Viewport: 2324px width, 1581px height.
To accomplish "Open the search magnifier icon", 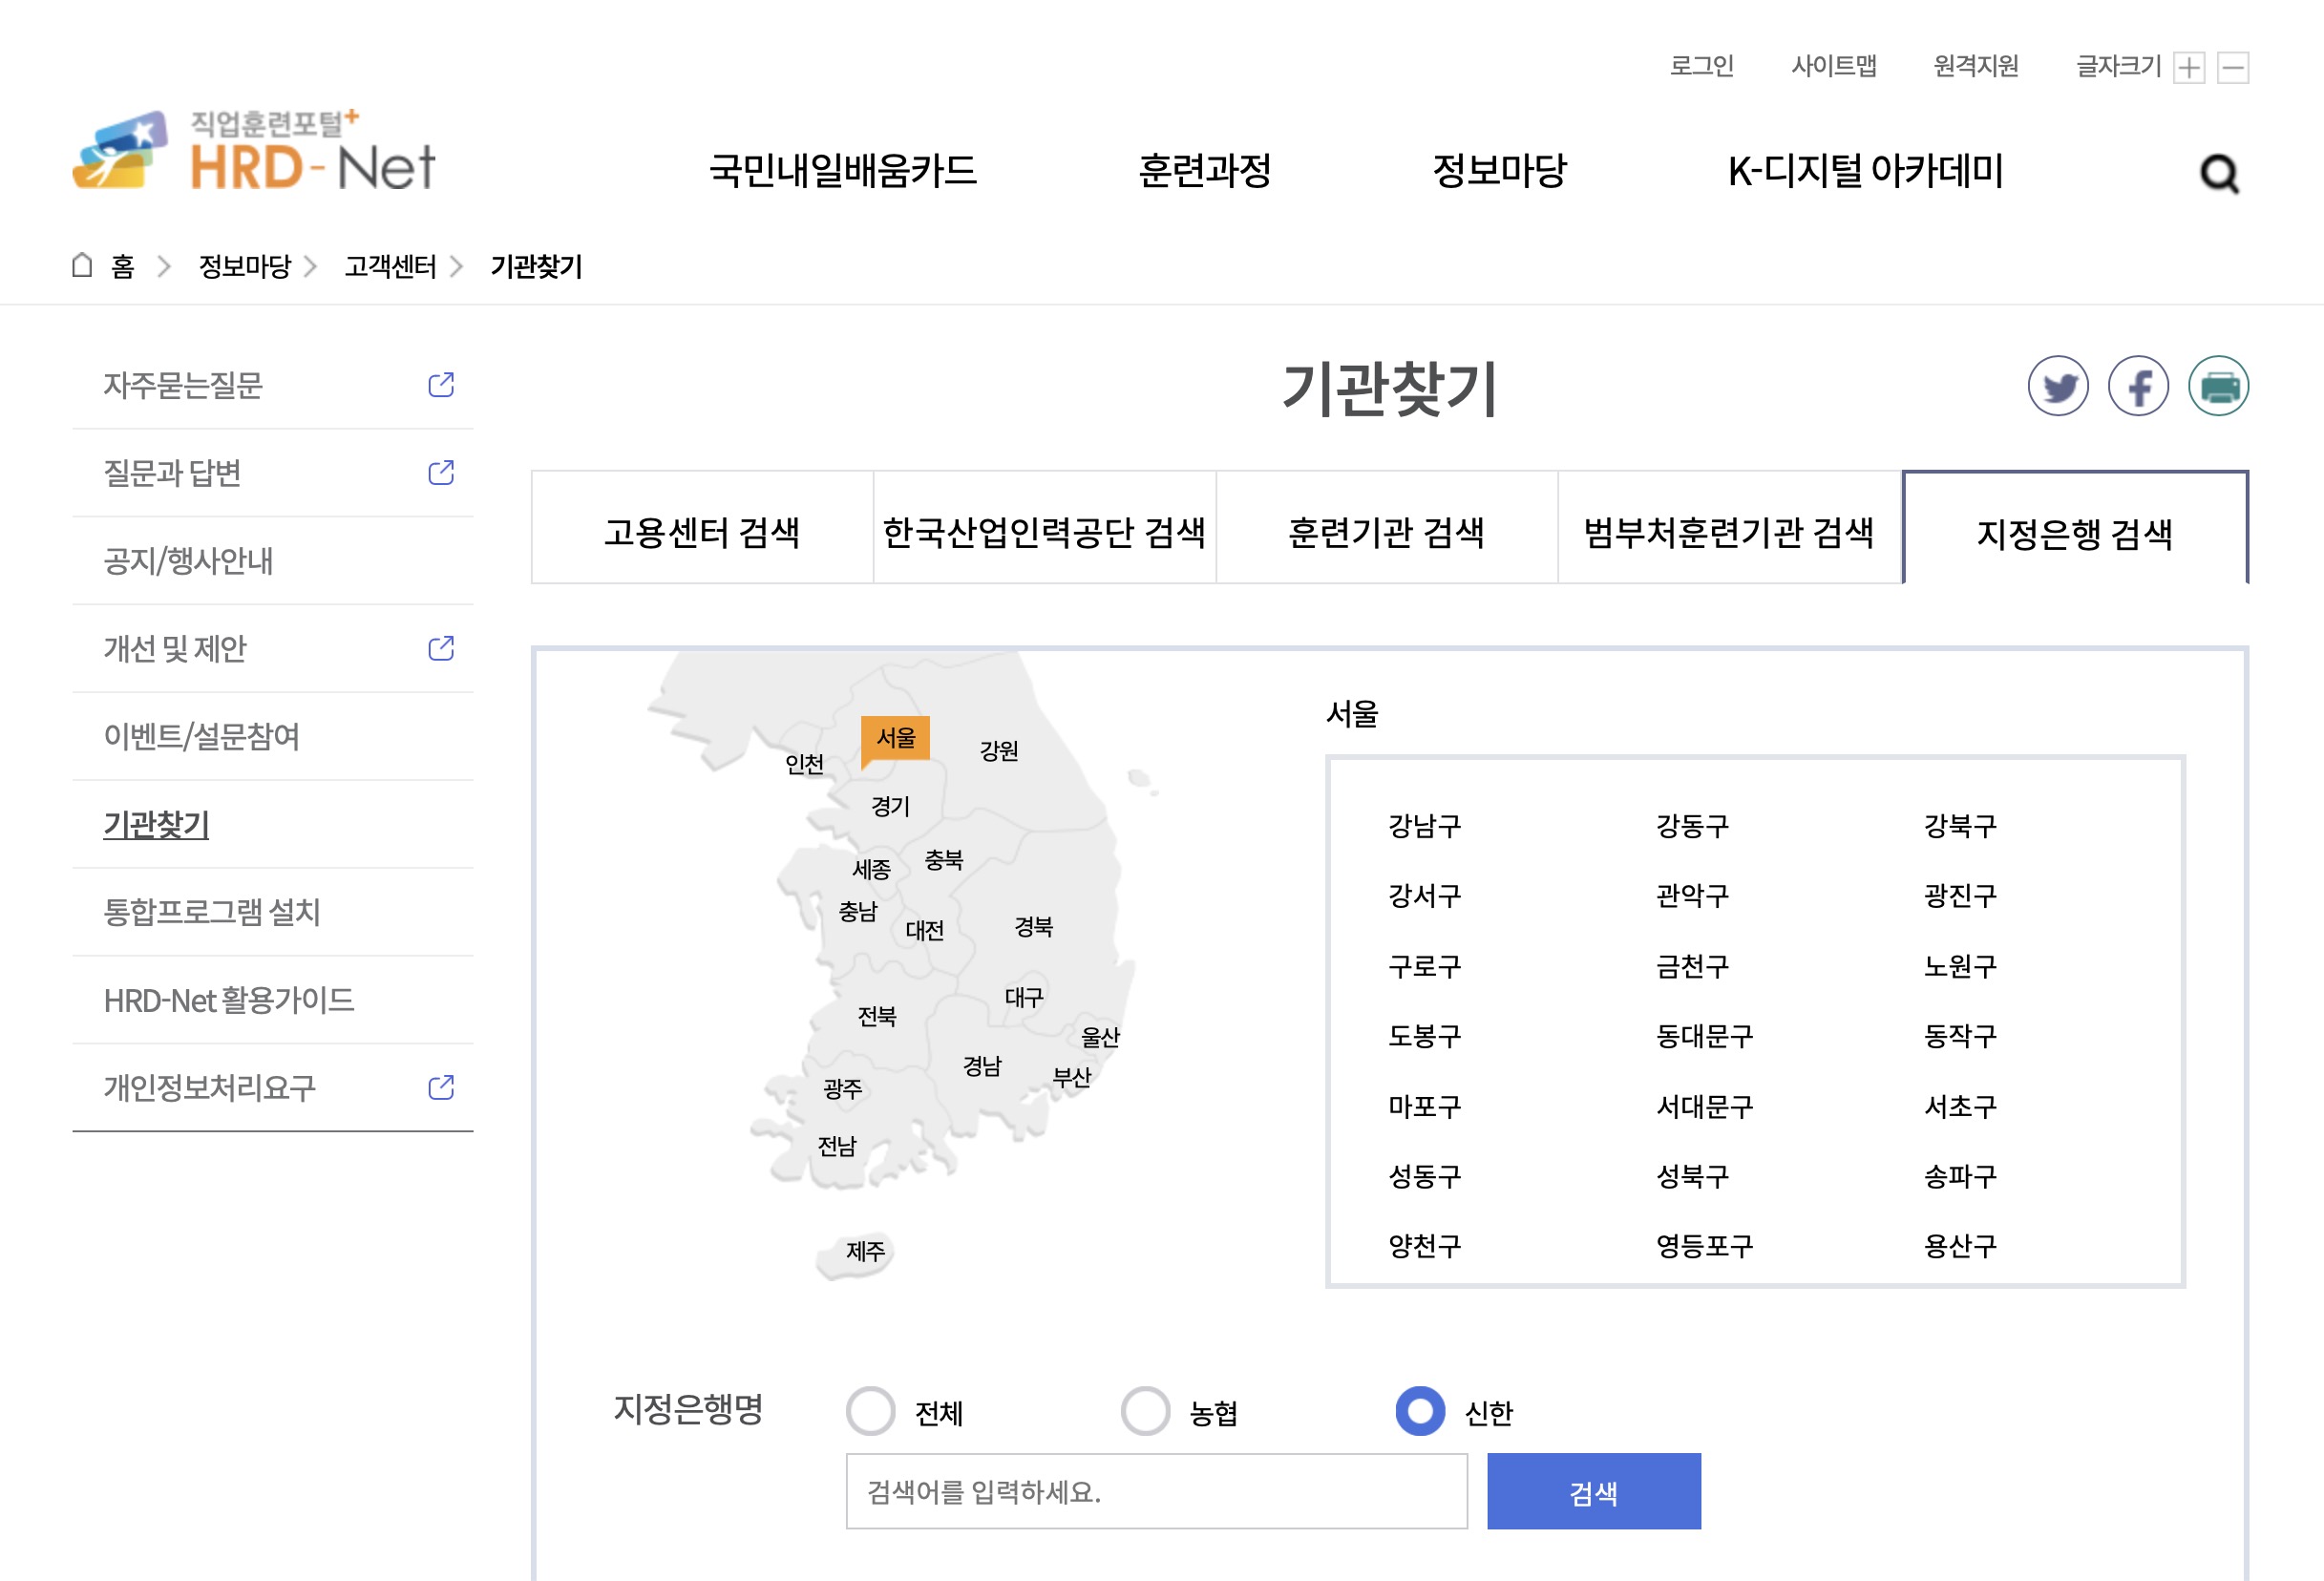I will point(2222,172).
